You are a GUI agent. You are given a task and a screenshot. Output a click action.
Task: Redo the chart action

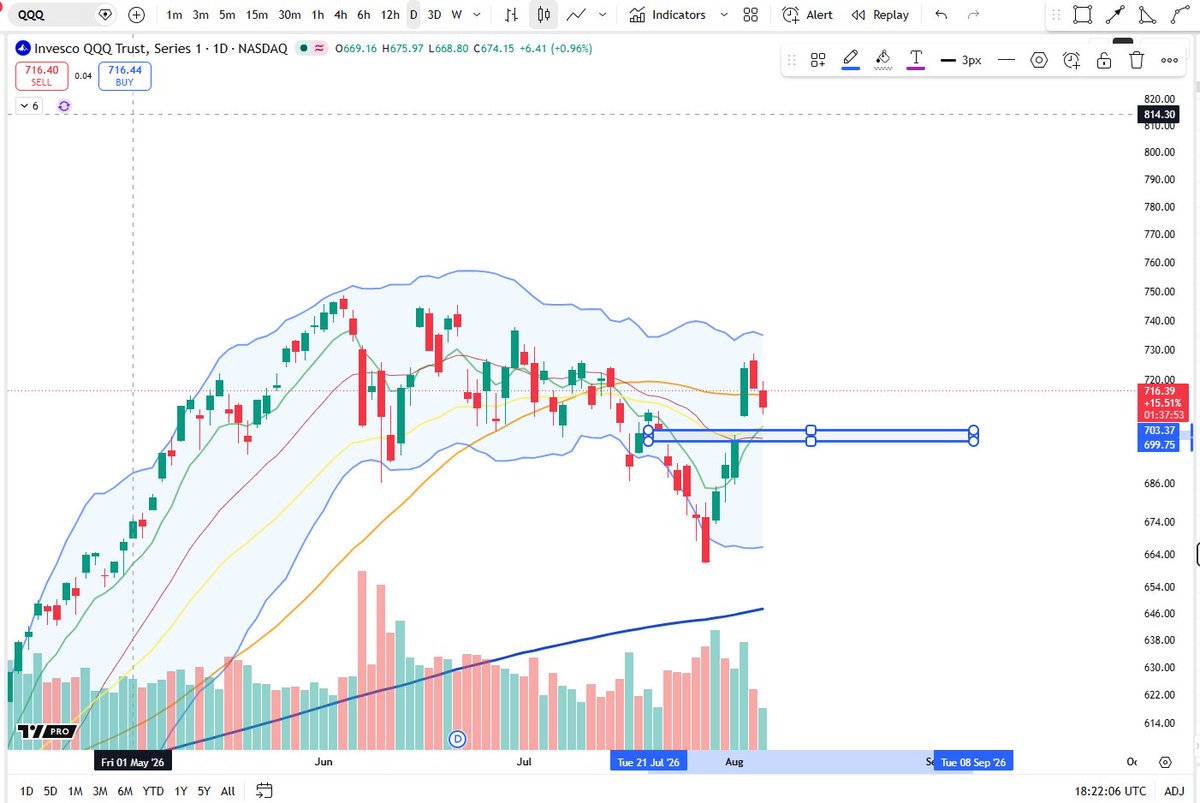click(x=973, y=15)
